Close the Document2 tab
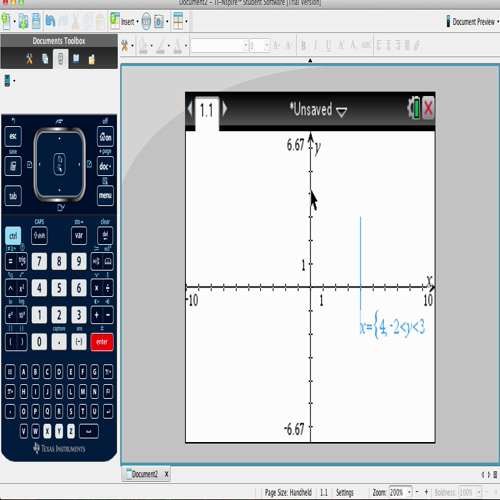The height and width of the screenshot is (500, 500). point(166,474)
